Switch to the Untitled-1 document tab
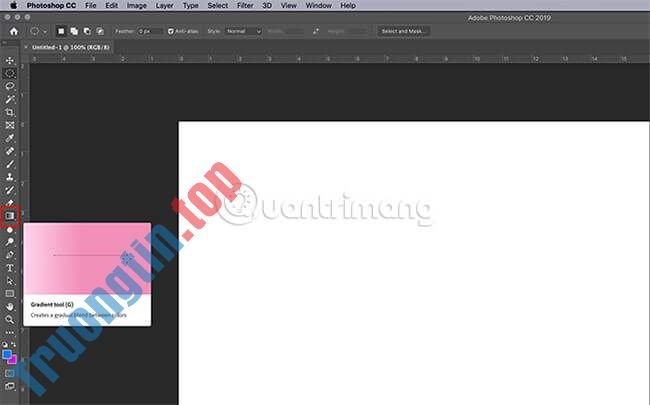The width and height of the screenshot is (650, 405). click(71, 47)
